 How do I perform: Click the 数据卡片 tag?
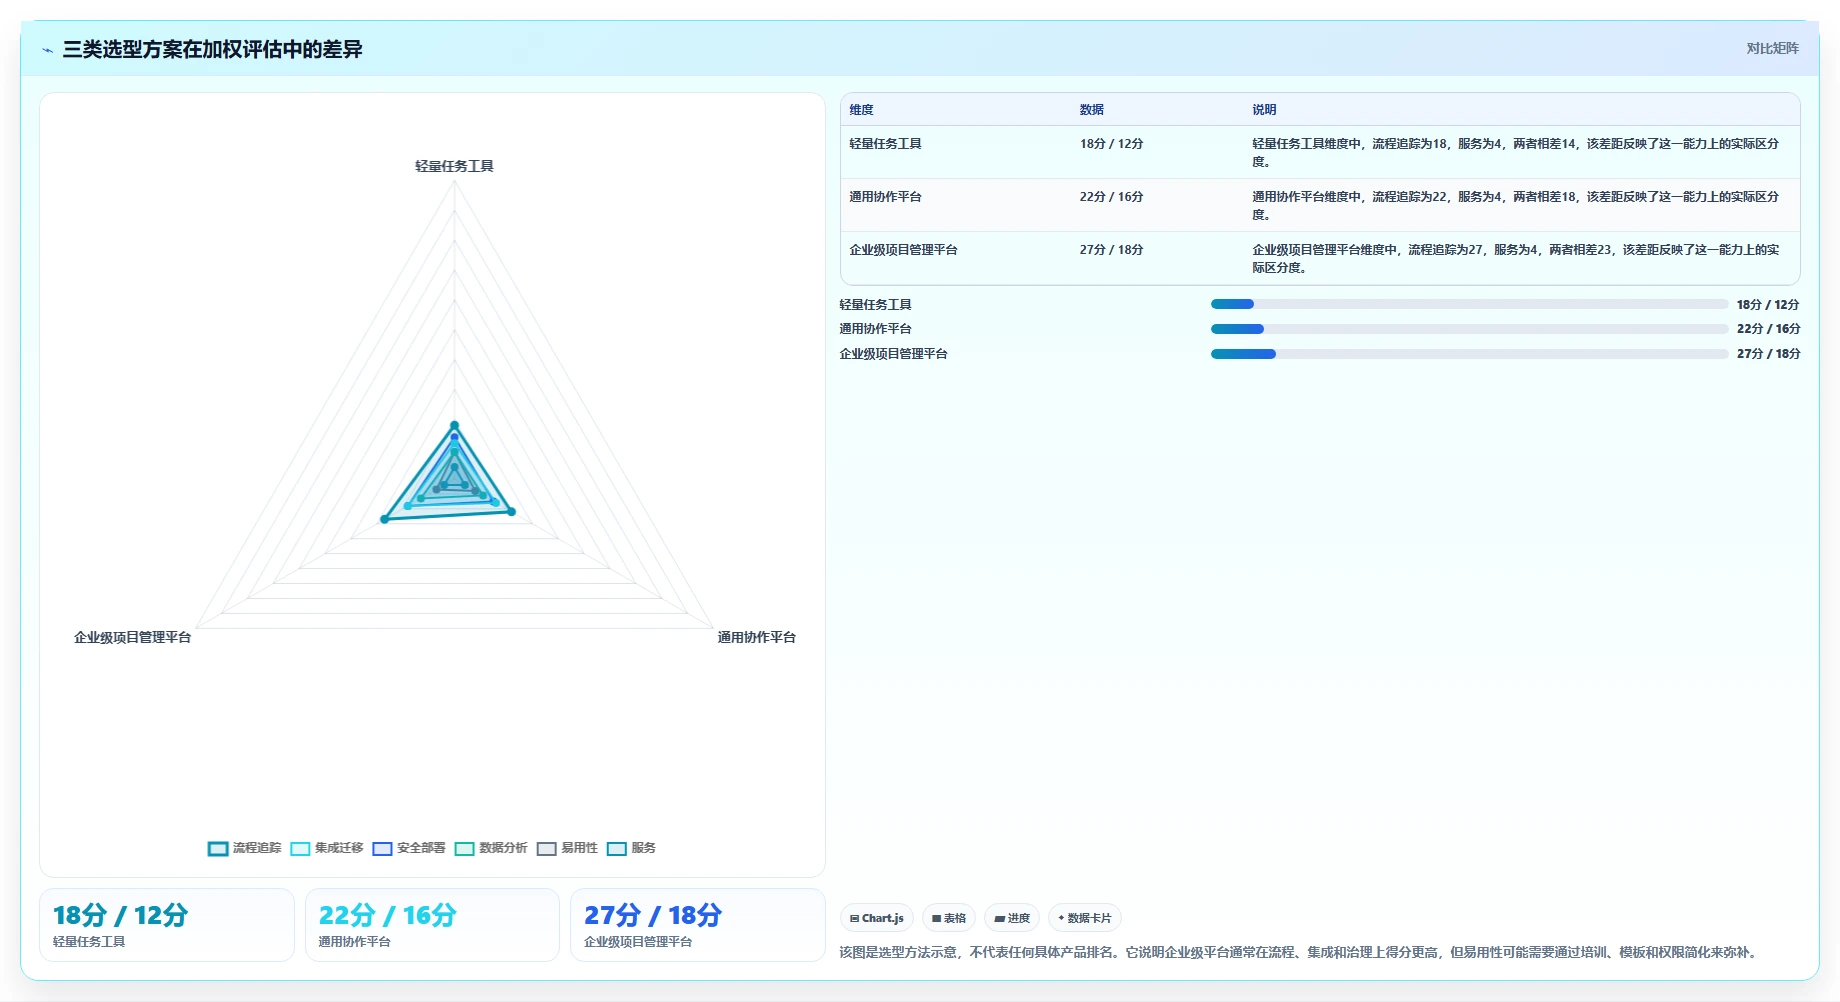[1085, 918]
